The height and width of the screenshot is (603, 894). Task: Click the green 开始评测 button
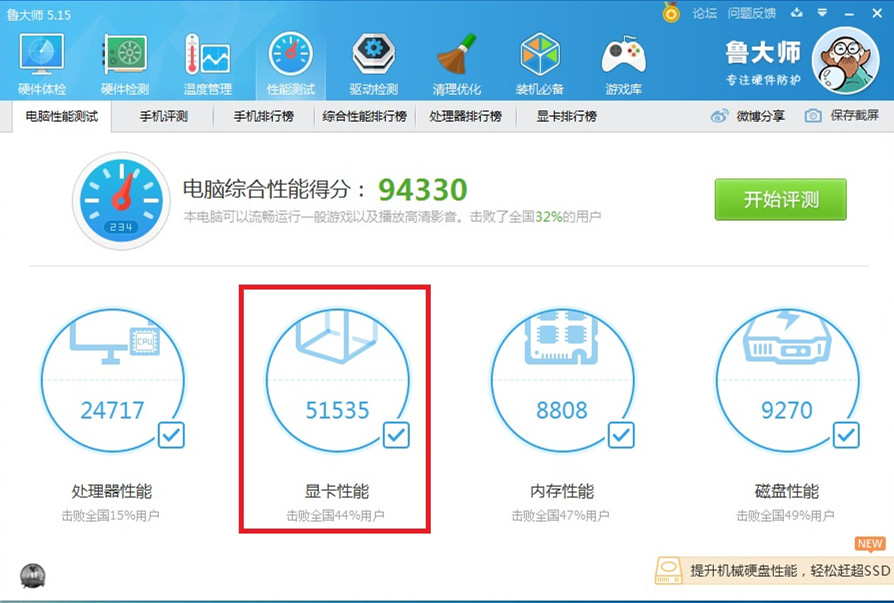point(781,199)
